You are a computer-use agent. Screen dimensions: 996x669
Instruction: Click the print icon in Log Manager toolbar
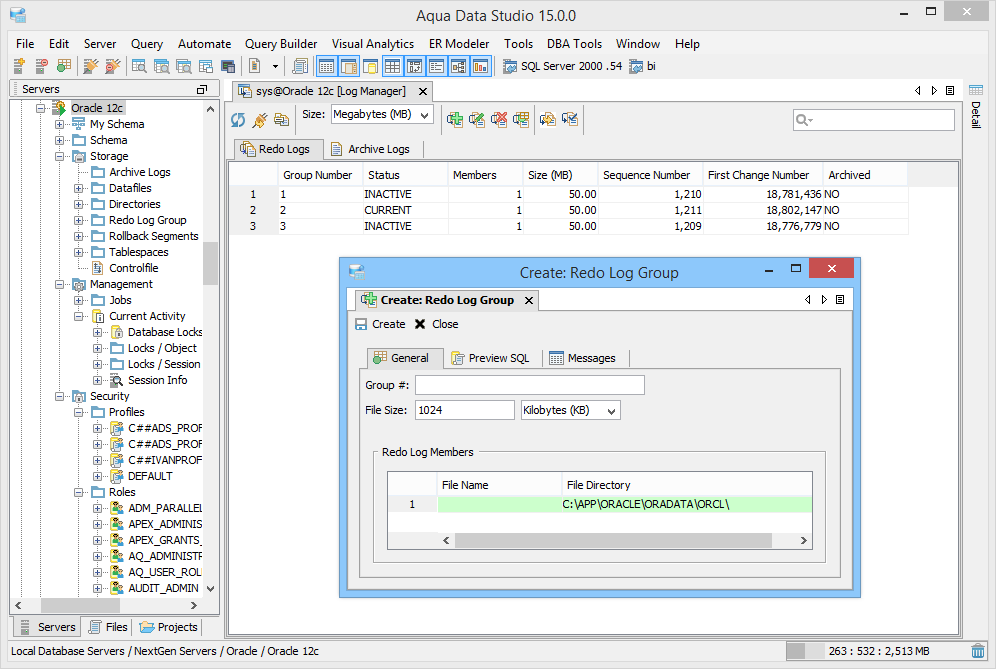tap(281, 119)
